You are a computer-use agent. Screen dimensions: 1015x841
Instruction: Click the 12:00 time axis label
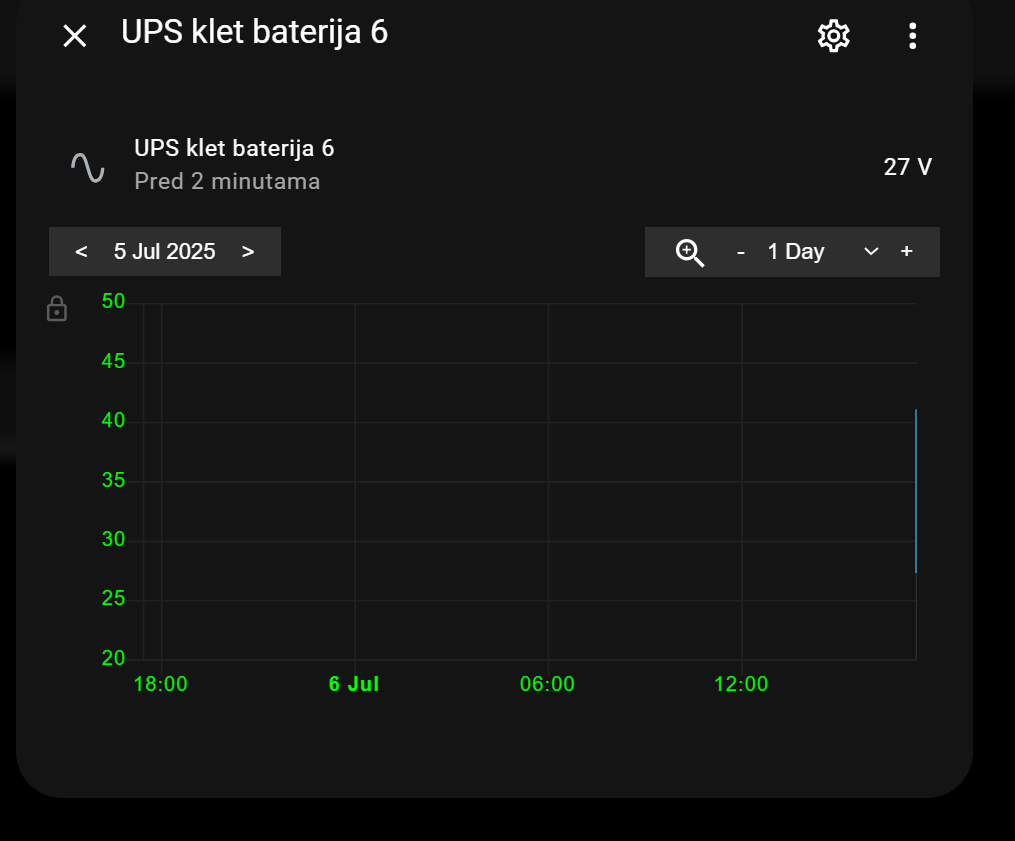tap(741, 684)
